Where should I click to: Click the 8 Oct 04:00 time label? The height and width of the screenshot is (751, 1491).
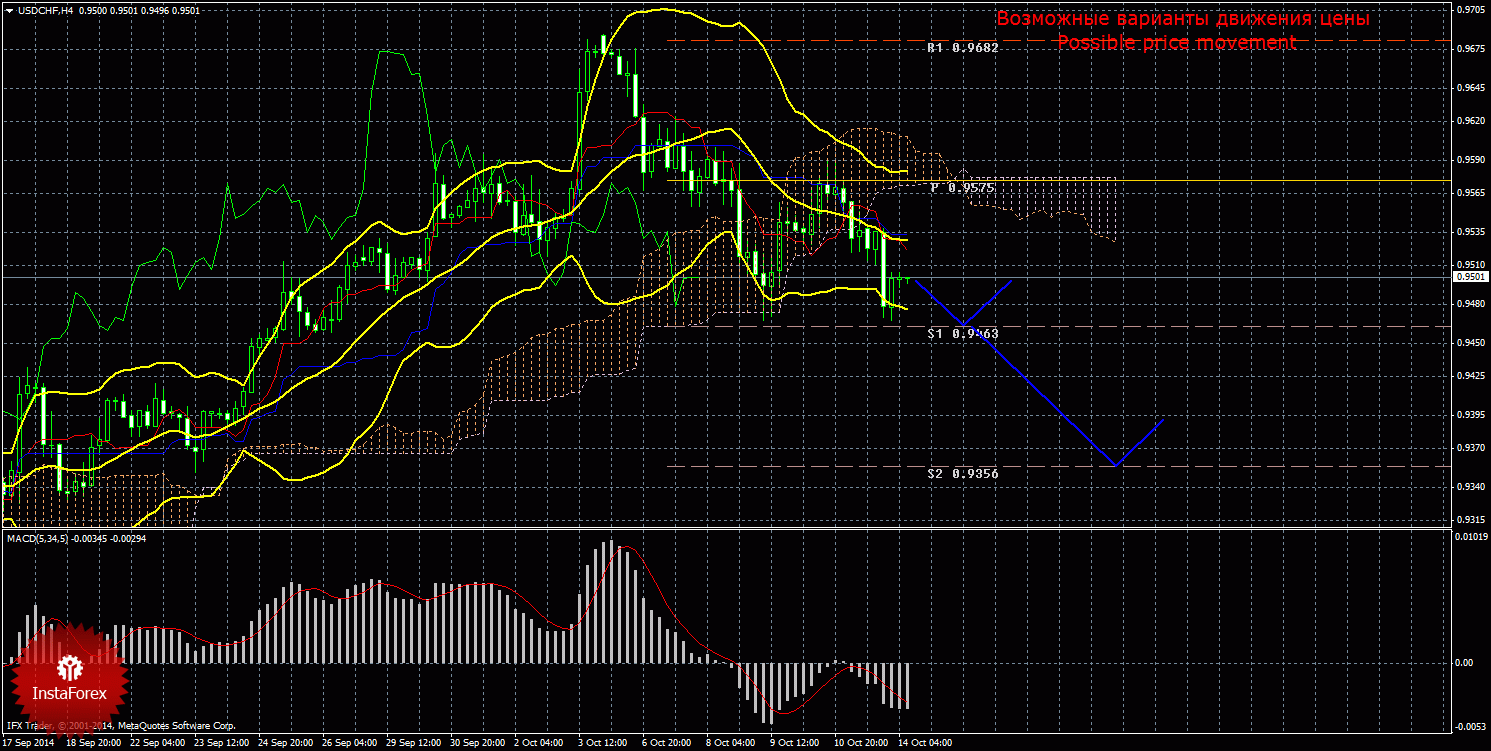[733, 743]
